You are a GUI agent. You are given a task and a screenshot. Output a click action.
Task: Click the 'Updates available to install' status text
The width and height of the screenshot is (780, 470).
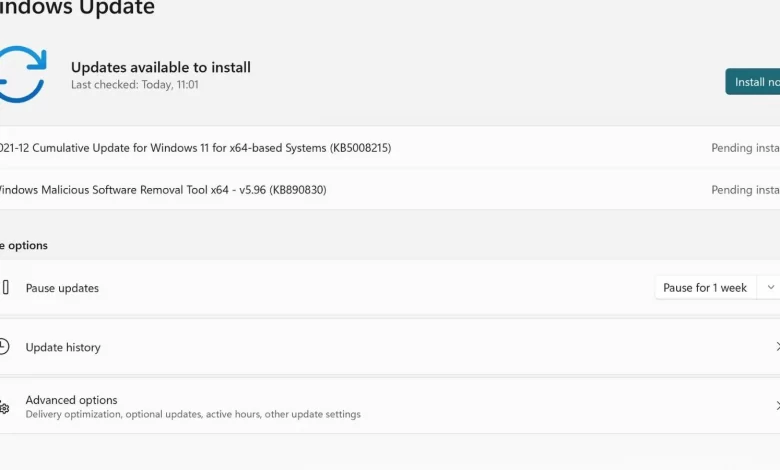coord(161,67)
